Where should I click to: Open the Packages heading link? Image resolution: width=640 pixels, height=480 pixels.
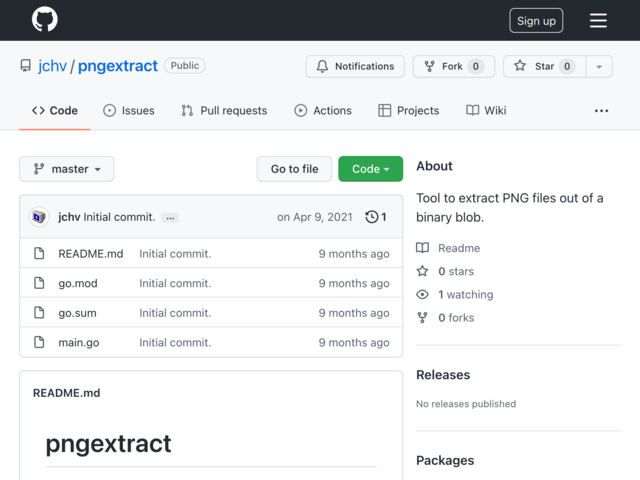click(445, 460)
